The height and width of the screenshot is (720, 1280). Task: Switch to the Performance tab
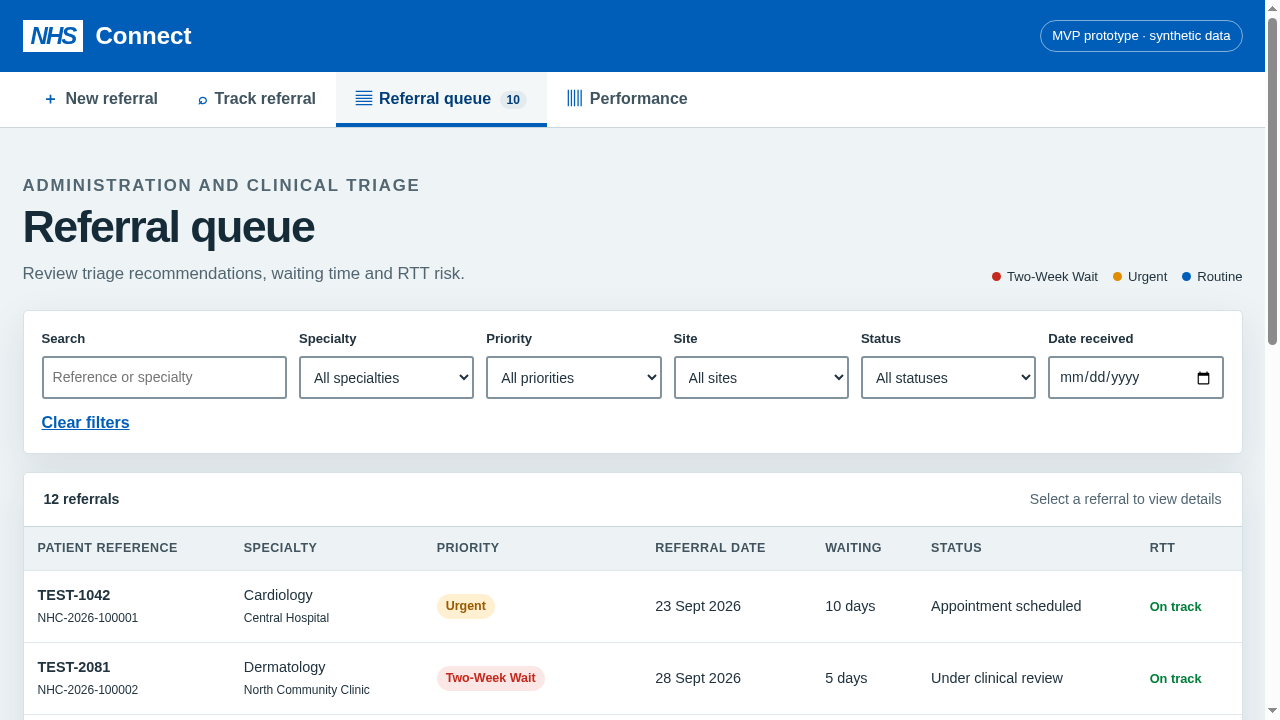pyautogui.click(x=627, y=99)
